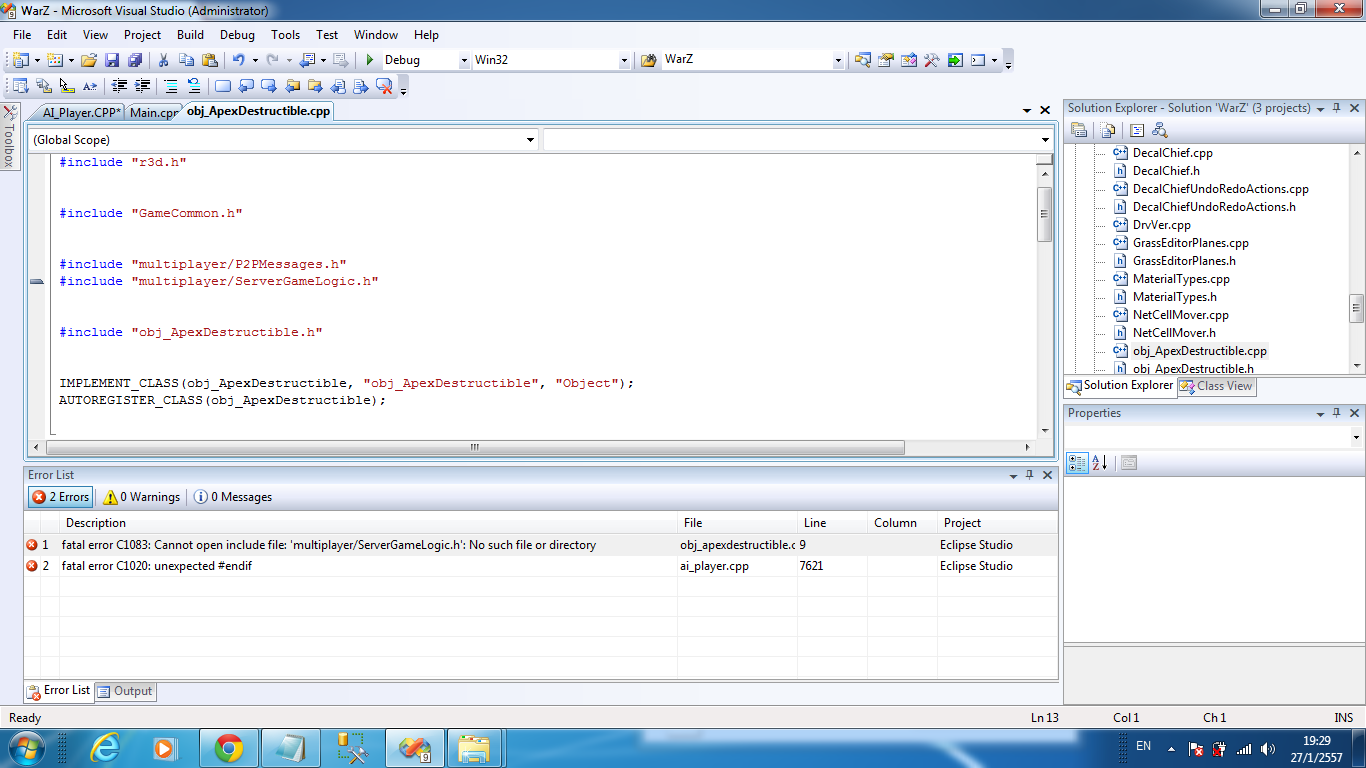1366x768 pixels.
Task: Open the Build menu
Action: pyautogui.click(x=190, y=35)
